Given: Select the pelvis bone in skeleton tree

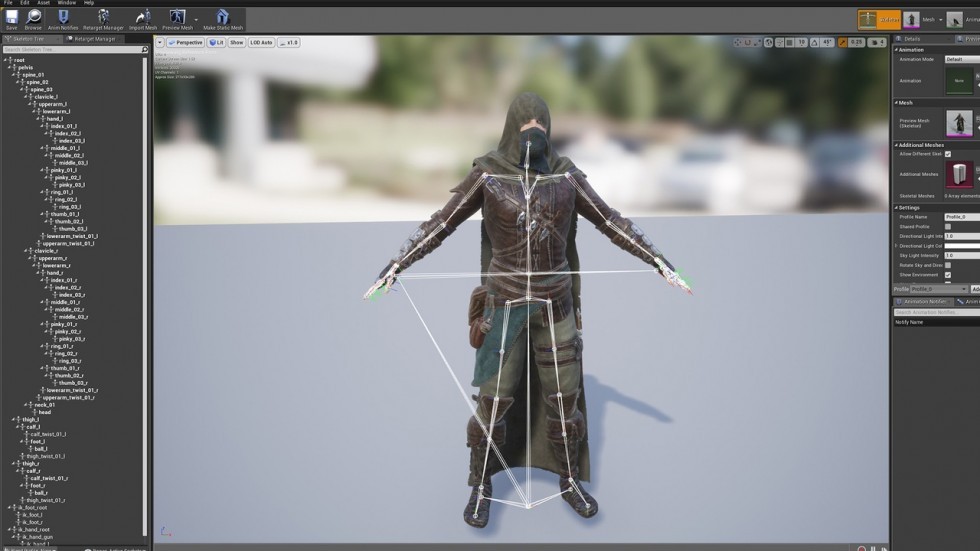Looking at the screenshot, I should coord(26,67).
